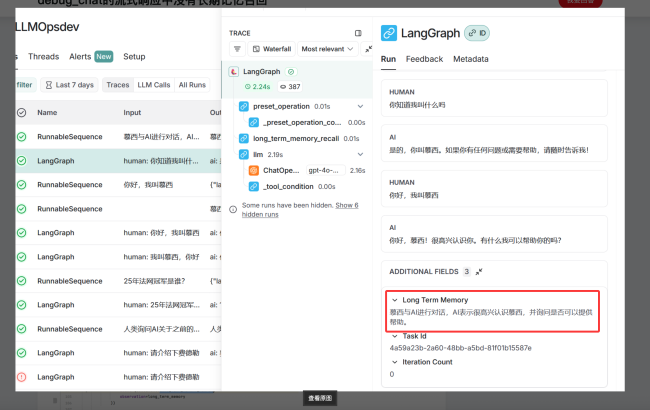Click the orange ChatOpe... model icon
Image resolution: width=650 pixels, height=410 pixels.
[x=254, y=170]
